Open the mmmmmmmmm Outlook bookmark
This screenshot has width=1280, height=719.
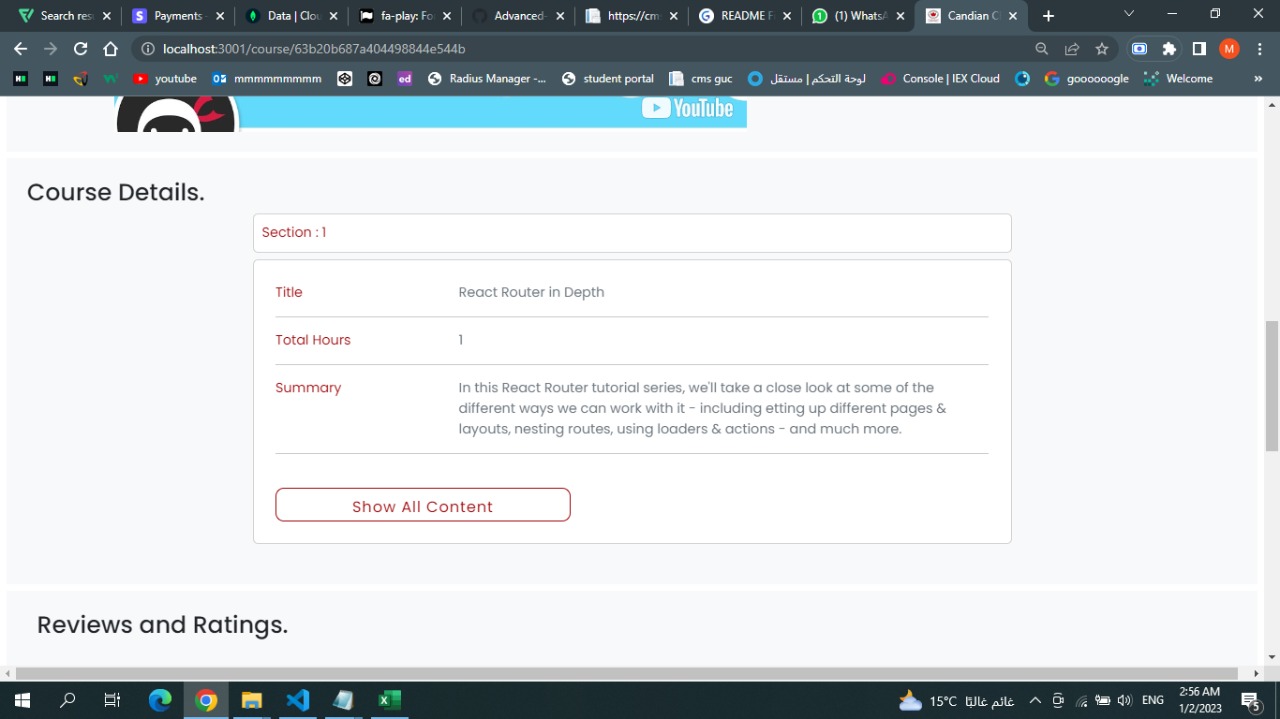pos(267,78)
